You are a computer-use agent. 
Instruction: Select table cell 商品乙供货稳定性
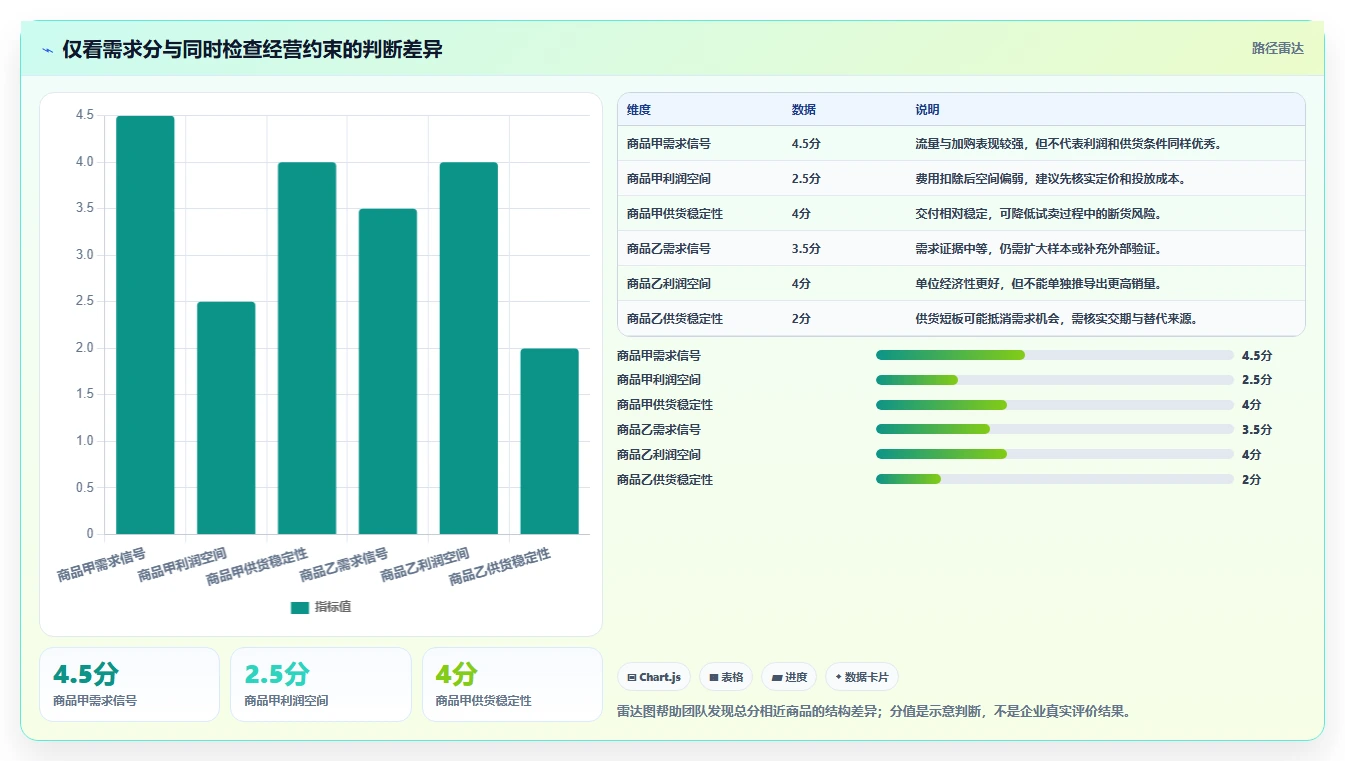675,319
